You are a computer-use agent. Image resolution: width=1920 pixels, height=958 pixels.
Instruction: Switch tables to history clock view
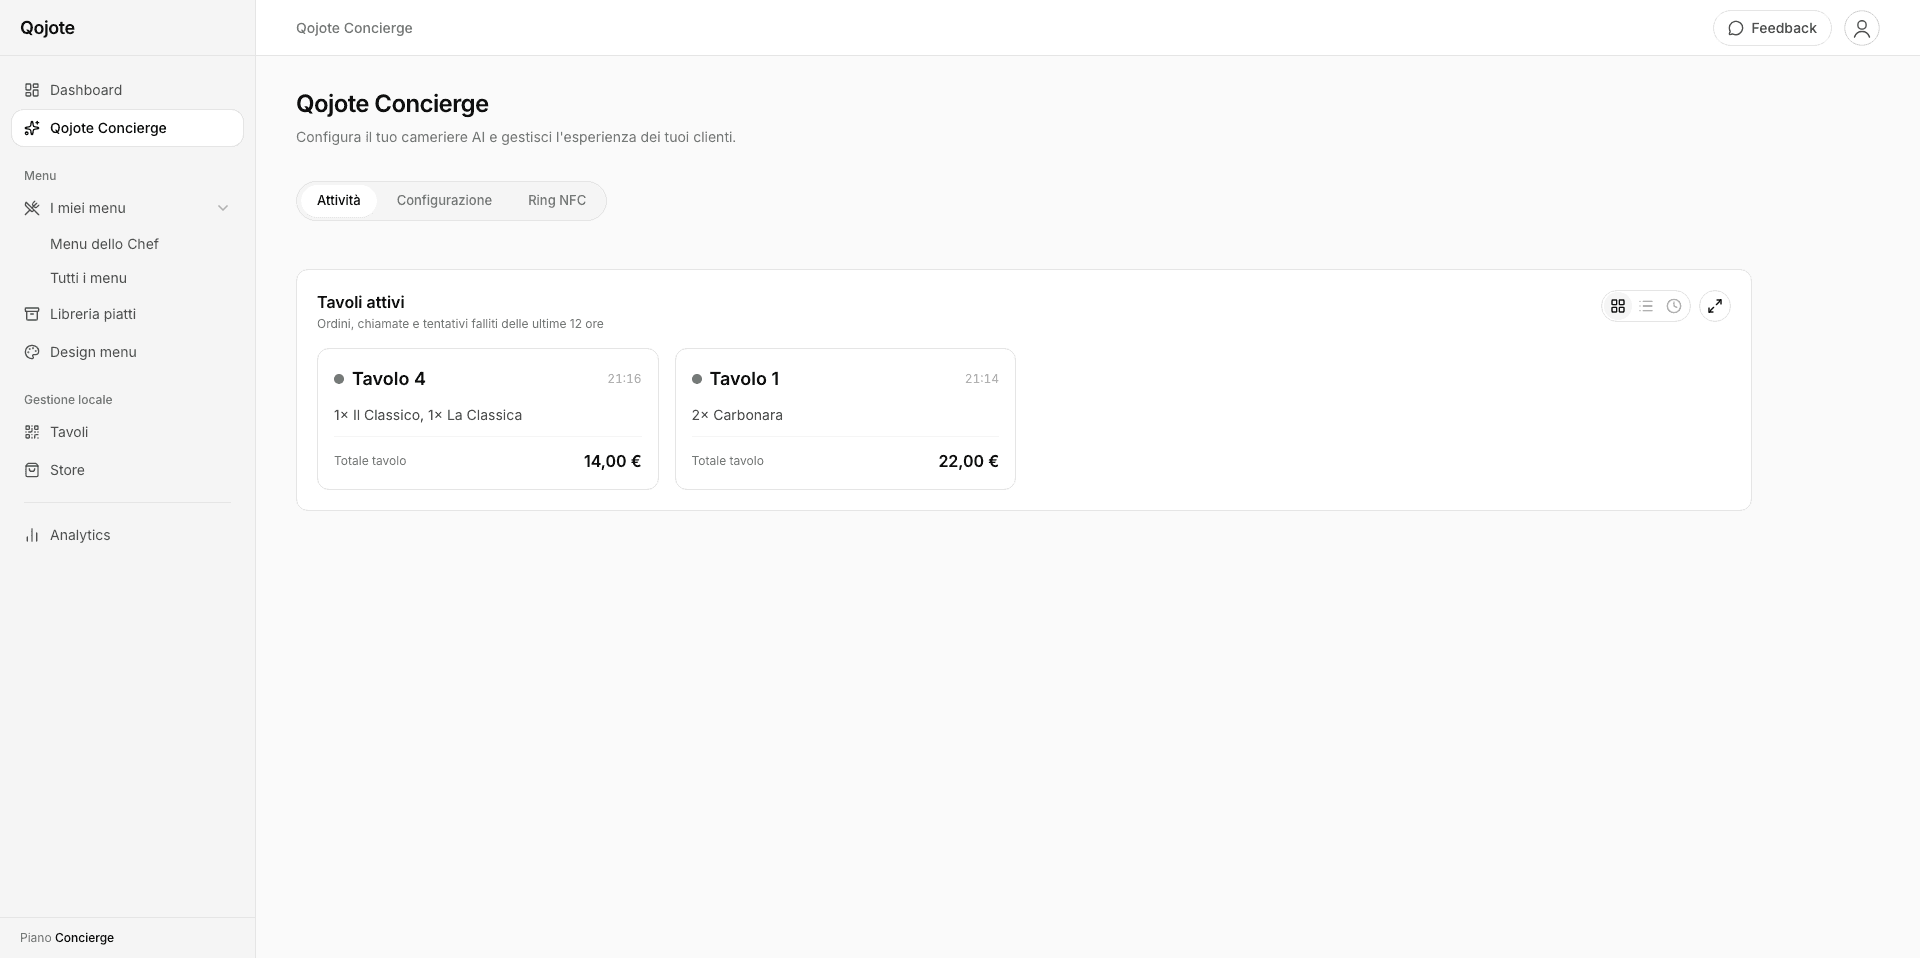(x=1674, y=306)
